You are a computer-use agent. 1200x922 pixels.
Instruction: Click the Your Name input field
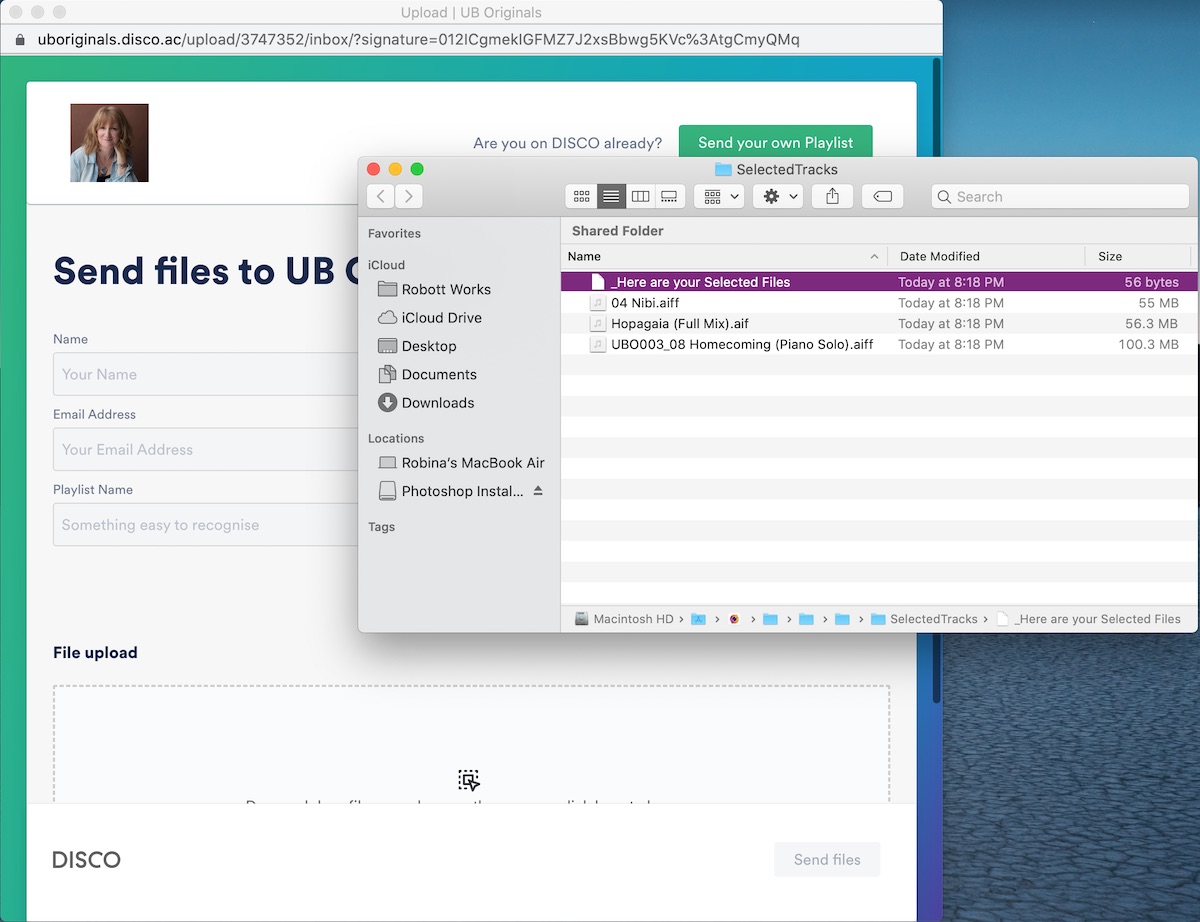[x=206, y=374]
